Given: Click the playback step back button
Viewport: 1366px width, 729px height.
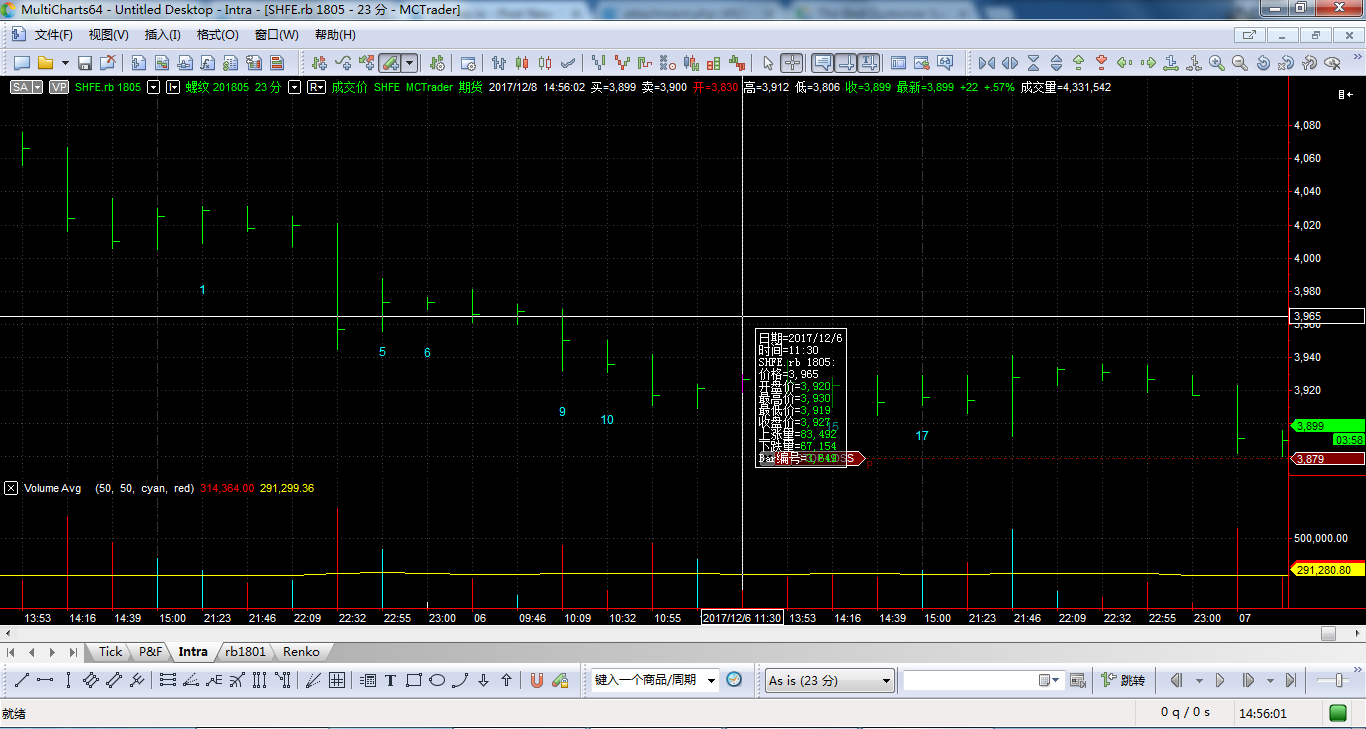Looking at the screenshot, I should tap(1176, 680).
